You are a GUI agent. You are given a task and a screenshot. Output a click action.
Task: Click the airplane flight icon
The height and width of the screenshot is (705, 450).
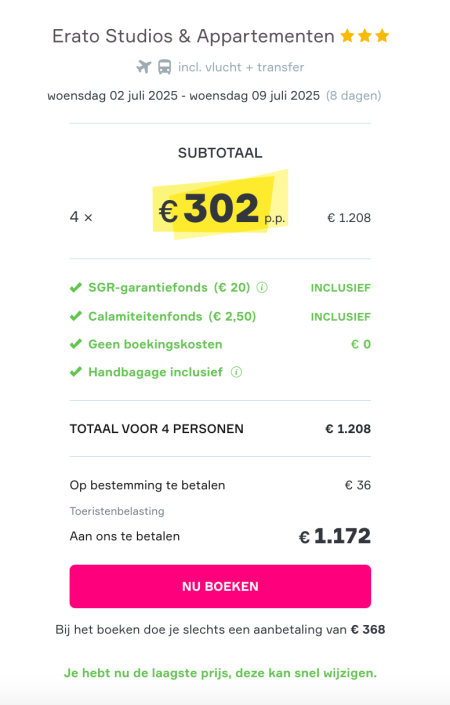click(x=144, y=67)
